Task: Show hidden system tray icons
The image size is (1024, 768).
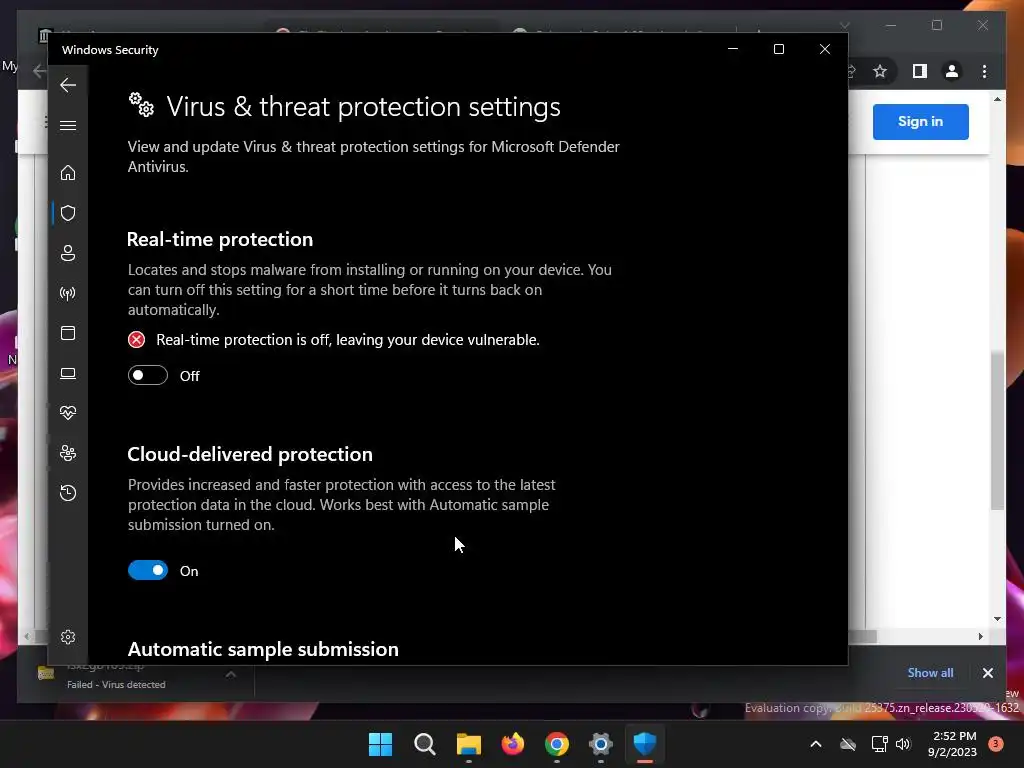Action: pos(816,744)
